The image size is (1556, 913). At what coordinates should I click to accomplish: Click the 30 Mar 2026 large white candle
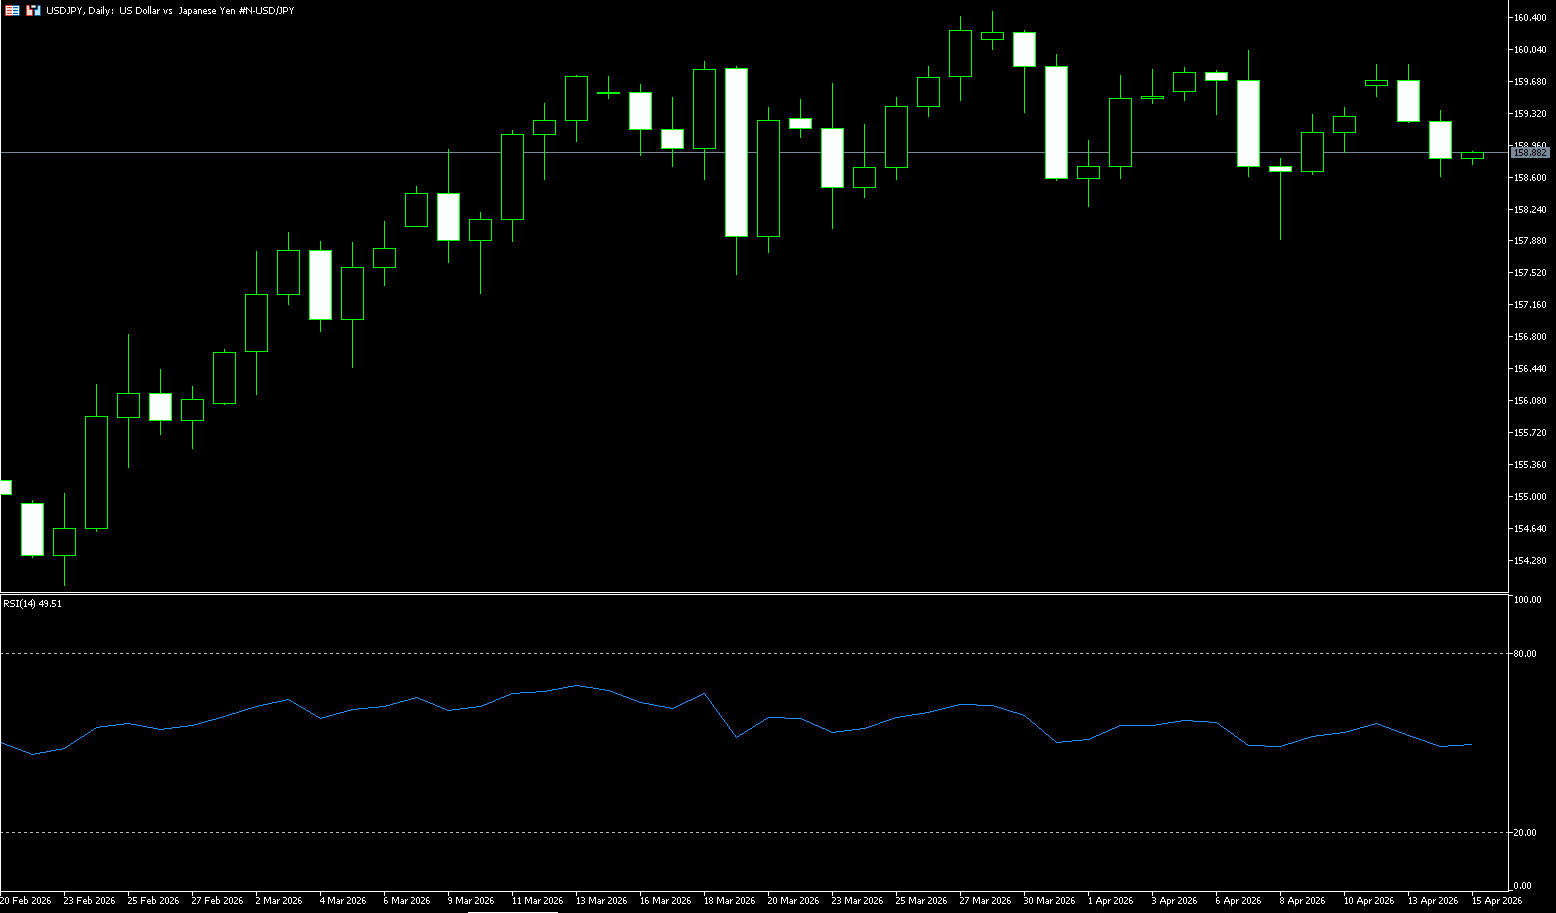coord(1056,122)
